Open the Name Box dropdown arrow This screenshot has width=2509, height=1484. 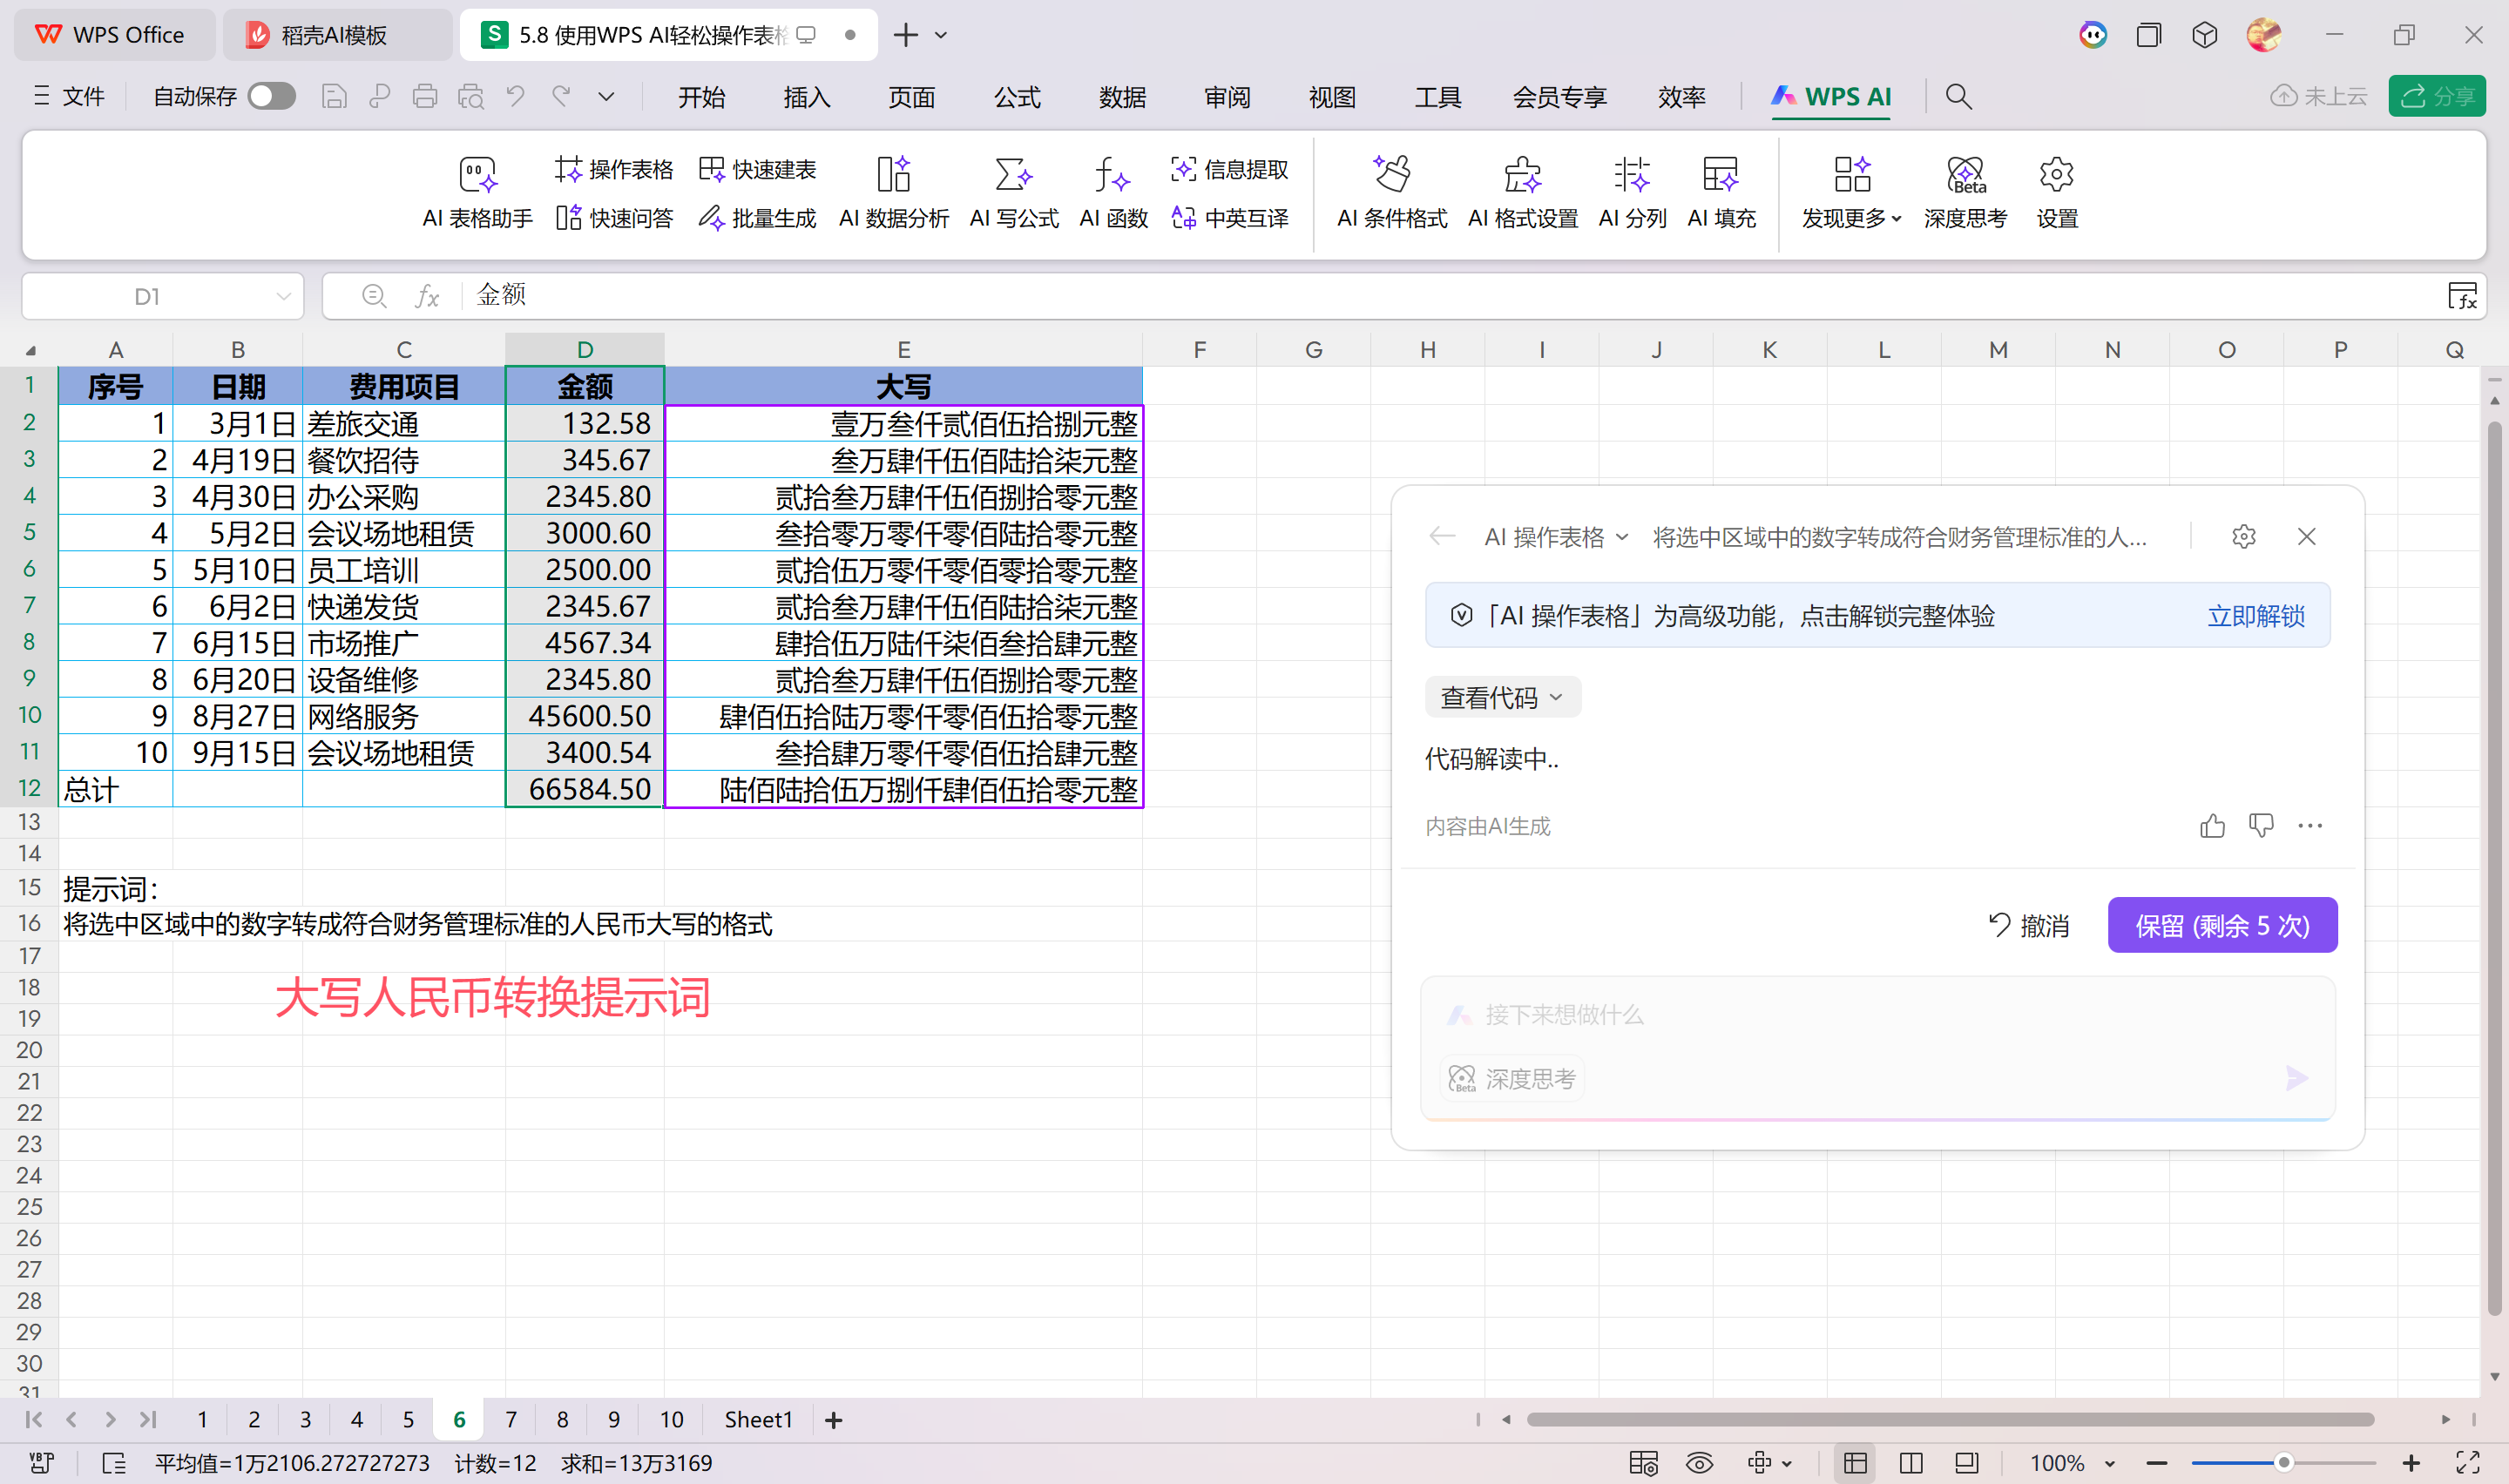283,296
